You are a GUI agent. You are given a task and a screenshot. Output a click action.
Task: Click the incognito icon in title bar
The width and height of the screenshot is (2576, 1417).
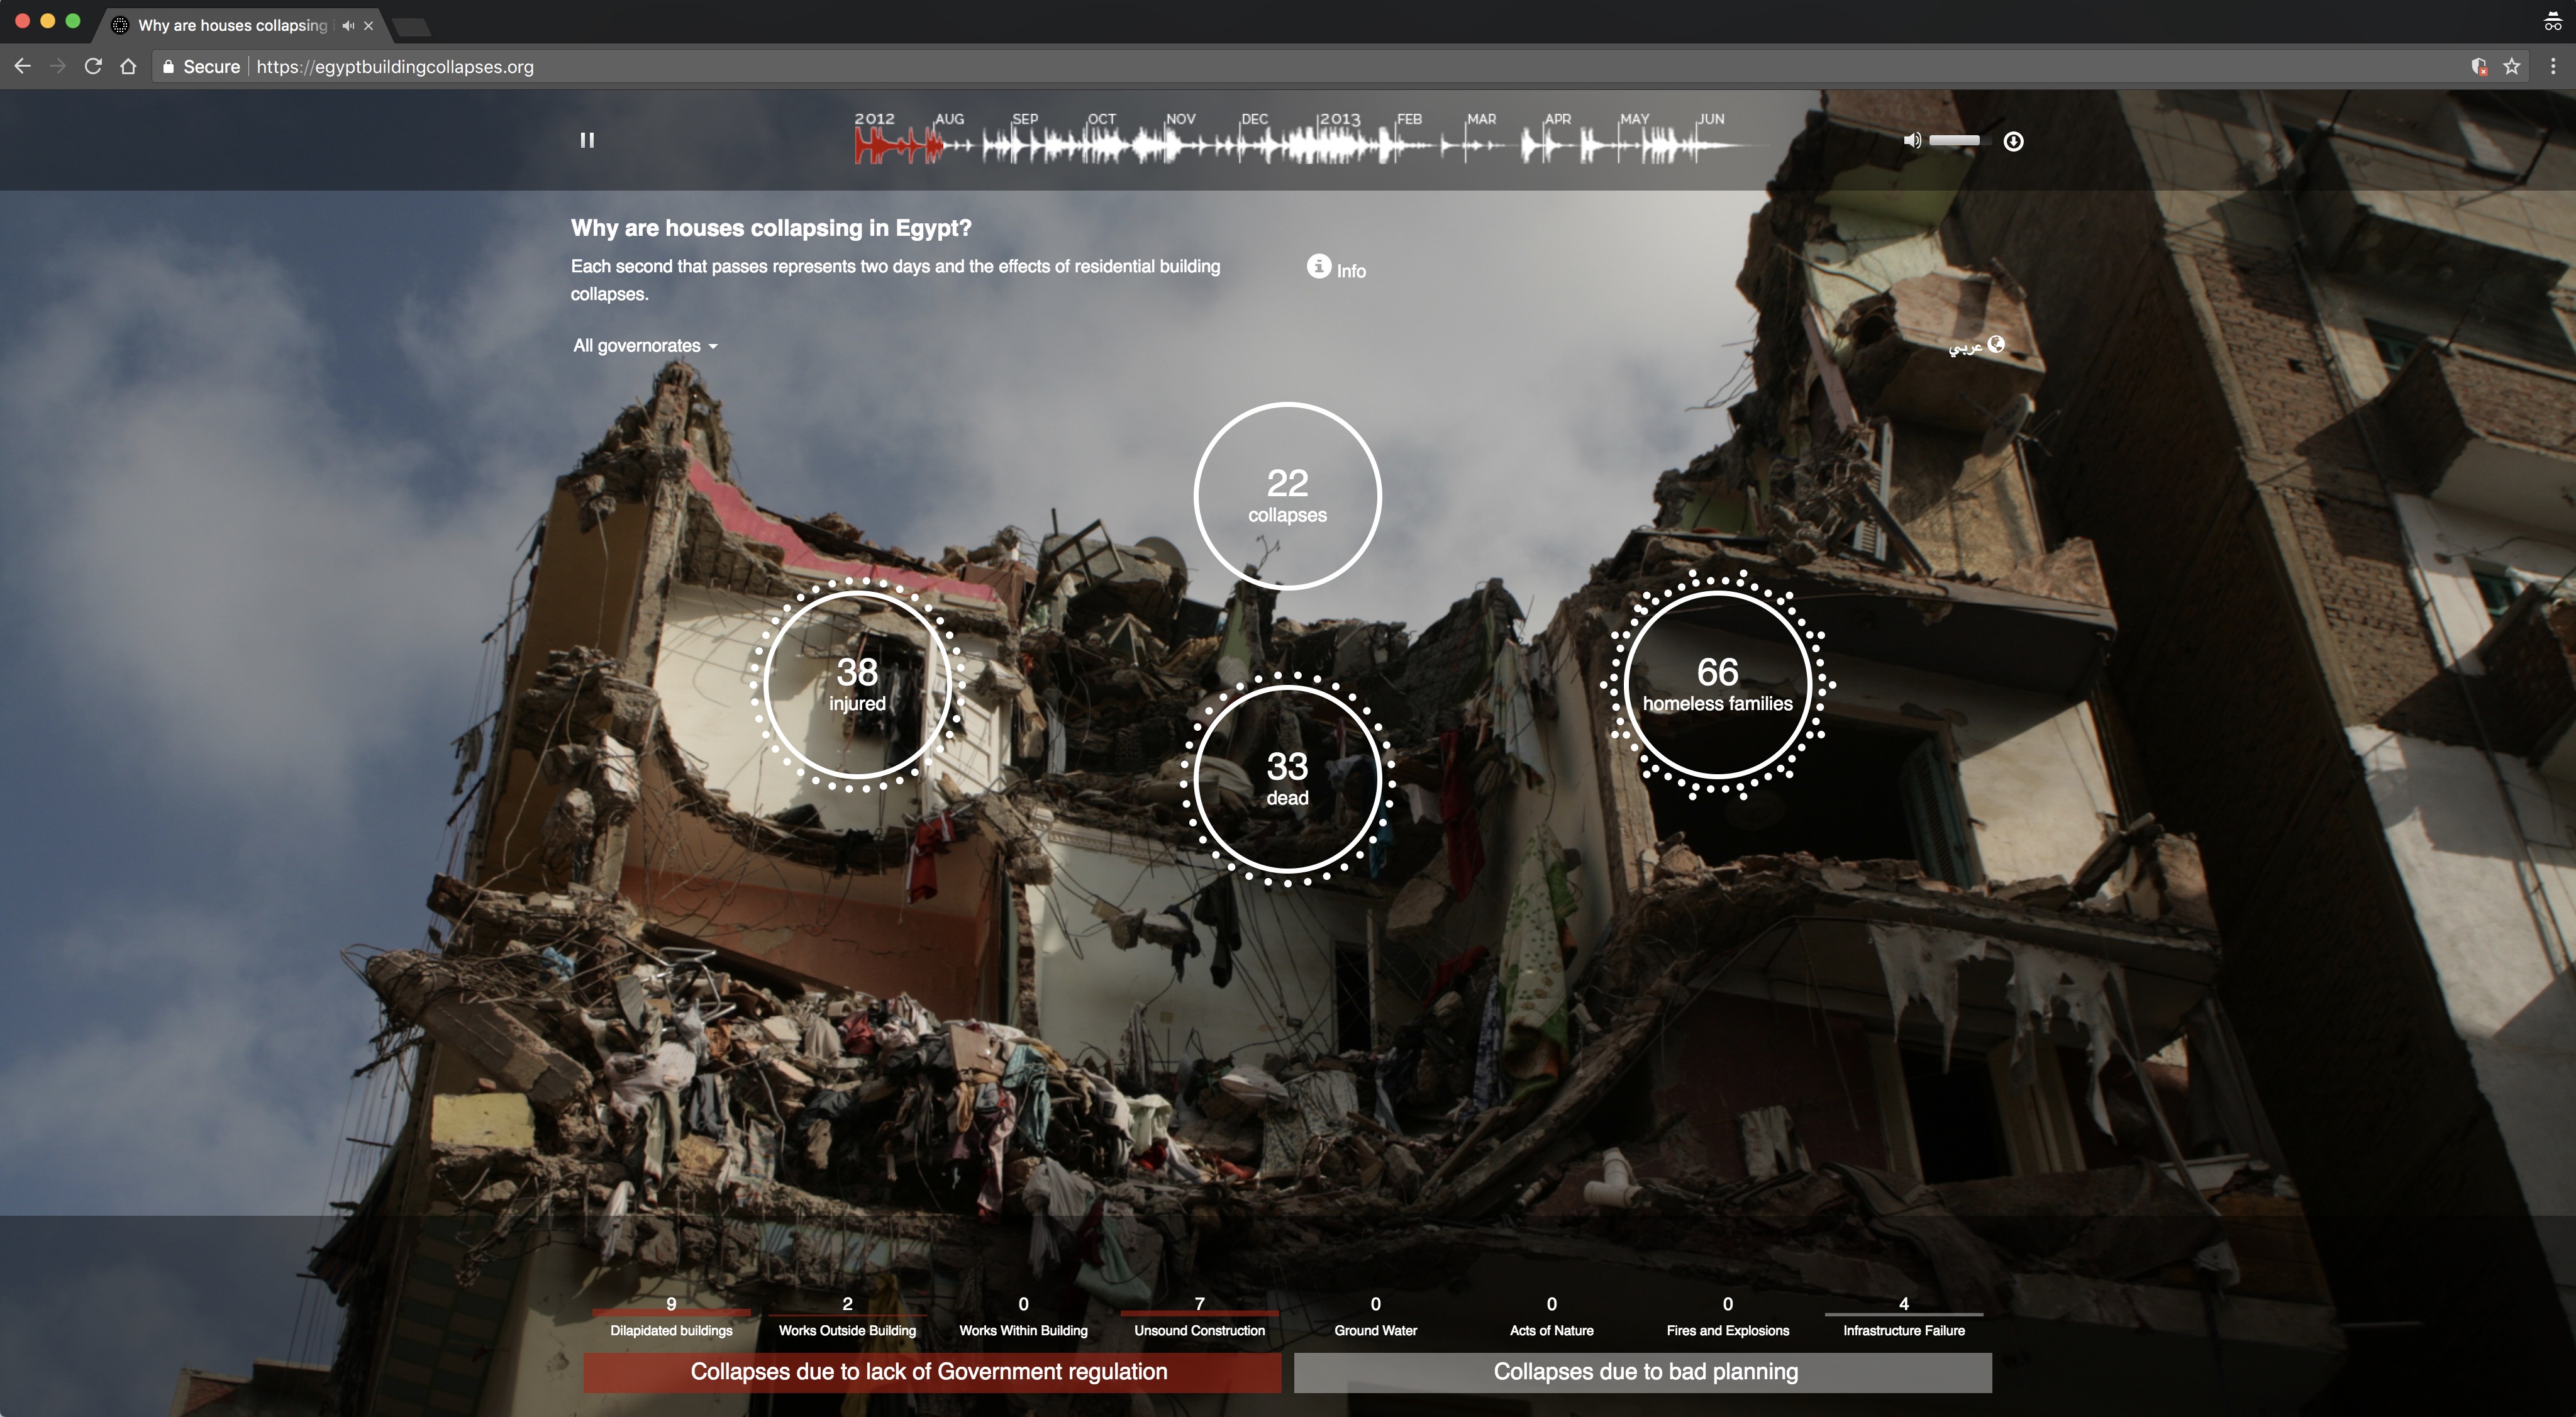(2552, 20)
